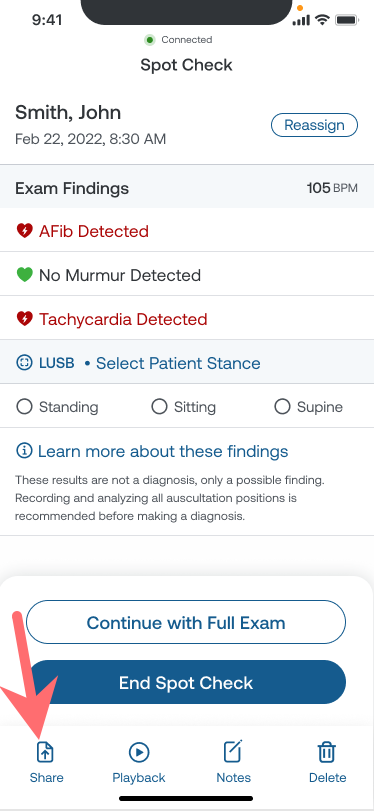Select the Sitting patient stance
The width and height of the screenshot is (374, 811).
tap(184, 407)
